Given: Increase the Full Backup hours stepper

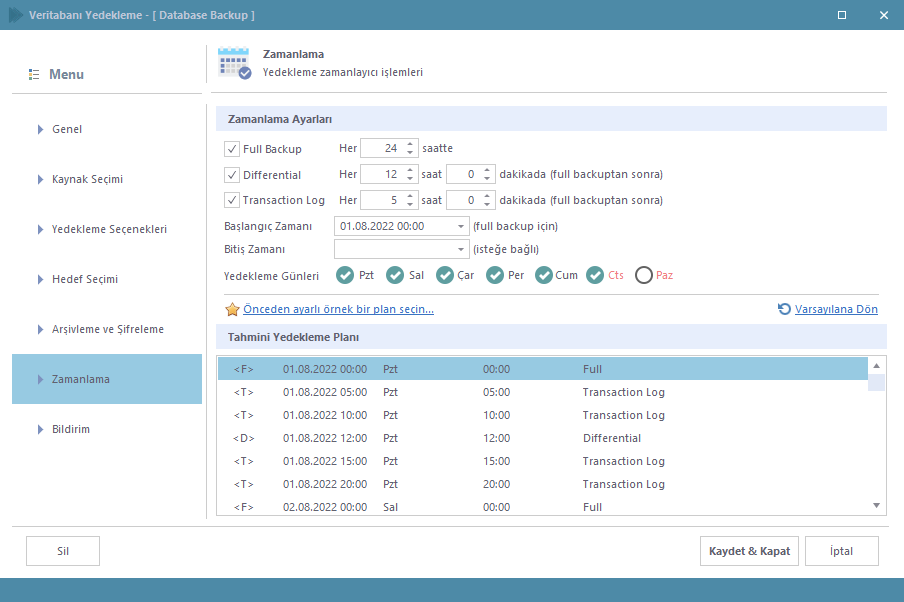Looking at the screenshot, I should point(410,144).
